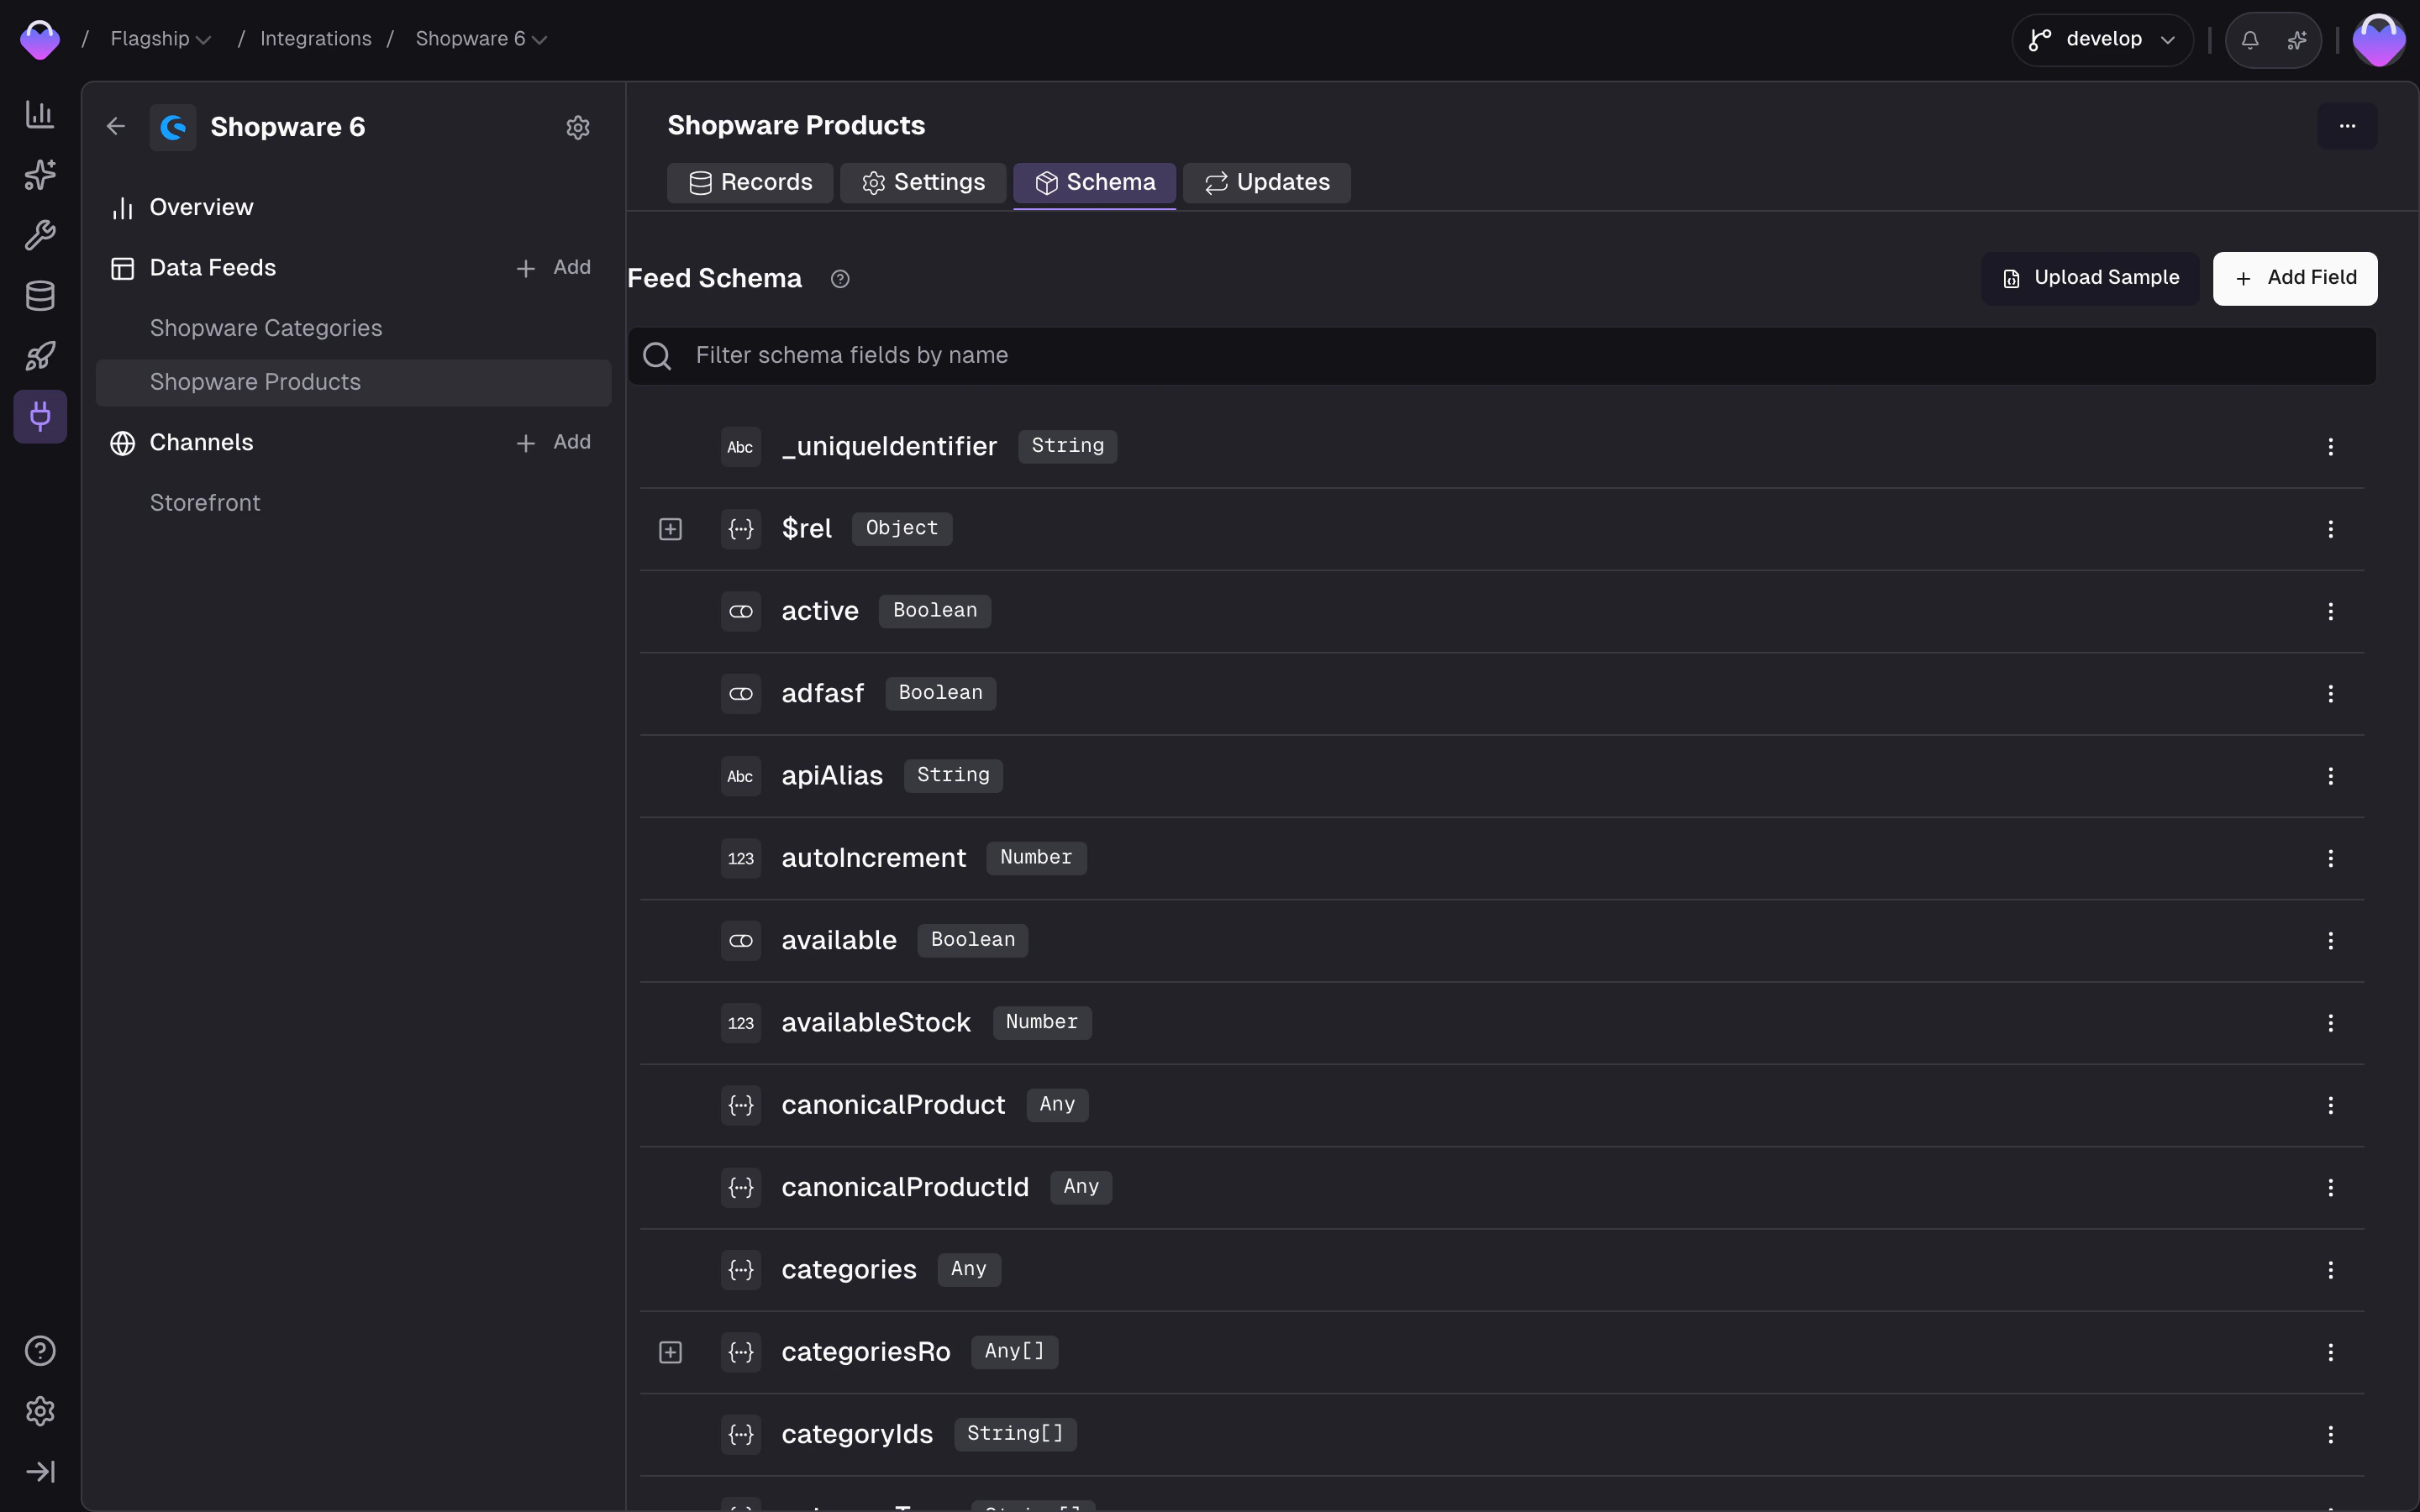Click the Feed Schema help icon
2420x1512 pixels.
(x=840, y=279)
